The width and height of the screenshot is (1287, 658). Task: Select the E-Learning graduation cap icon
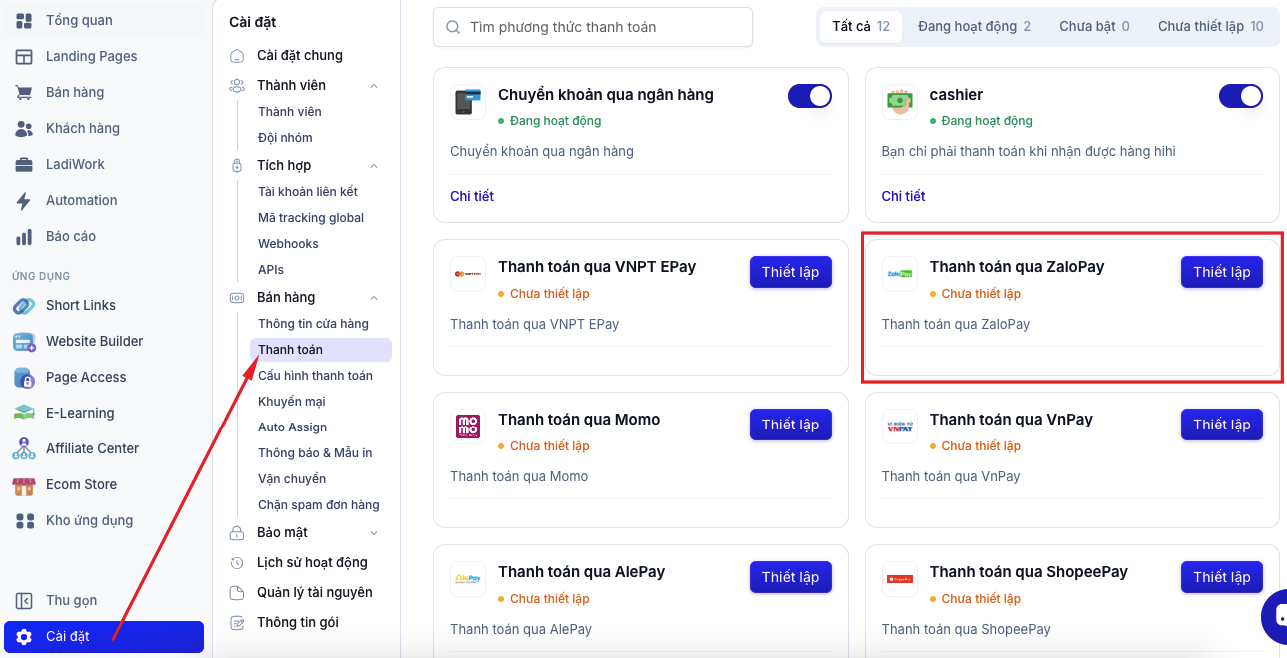24,413
